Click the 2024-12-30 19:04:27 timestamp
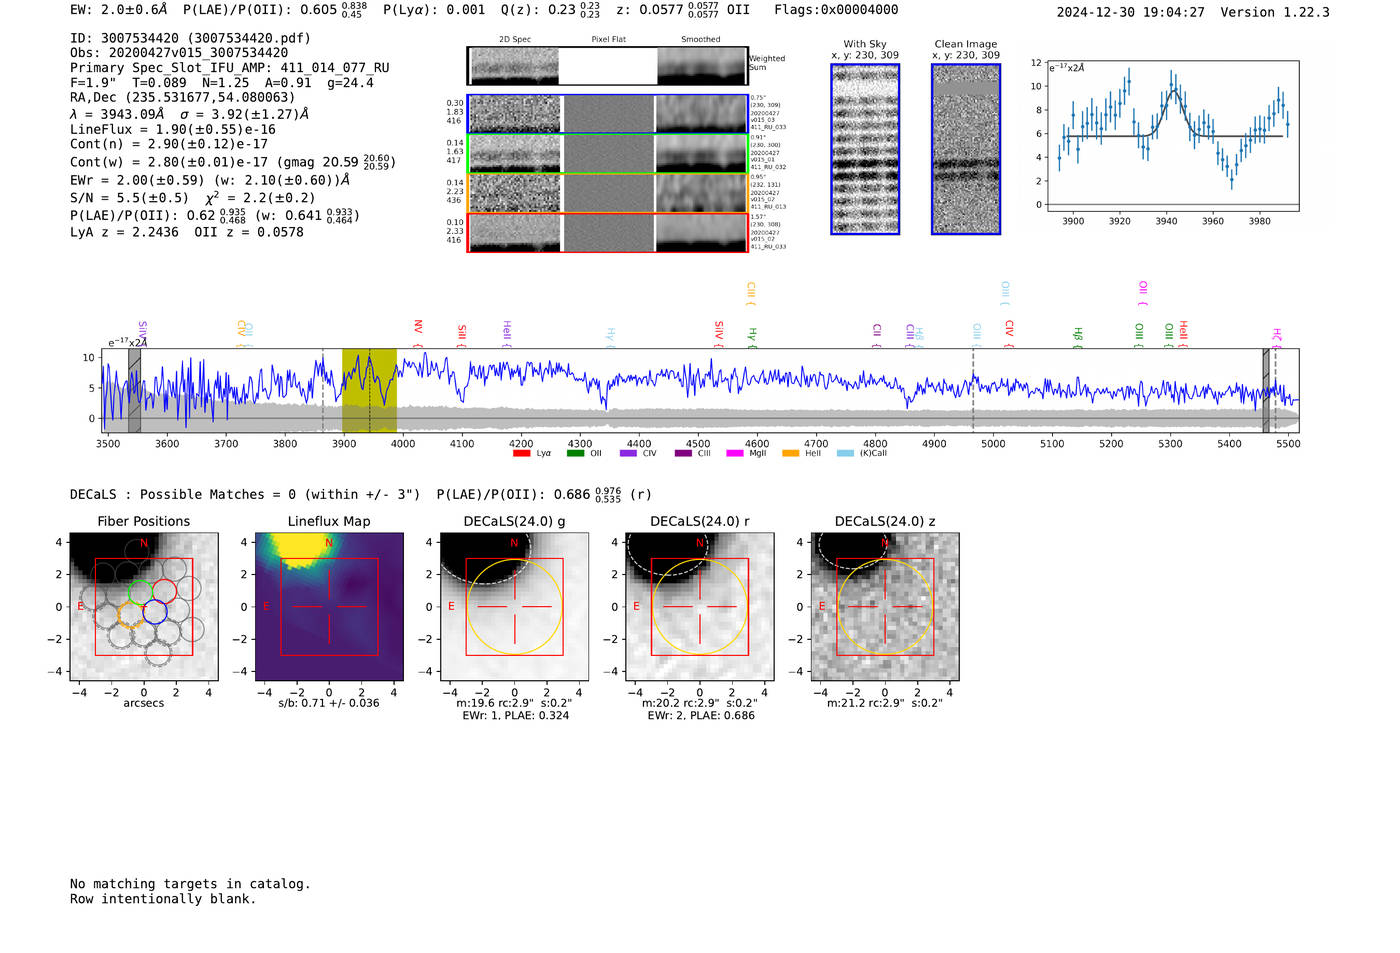This screenshot has height=953, width=1400. [x=1130, y=12]
